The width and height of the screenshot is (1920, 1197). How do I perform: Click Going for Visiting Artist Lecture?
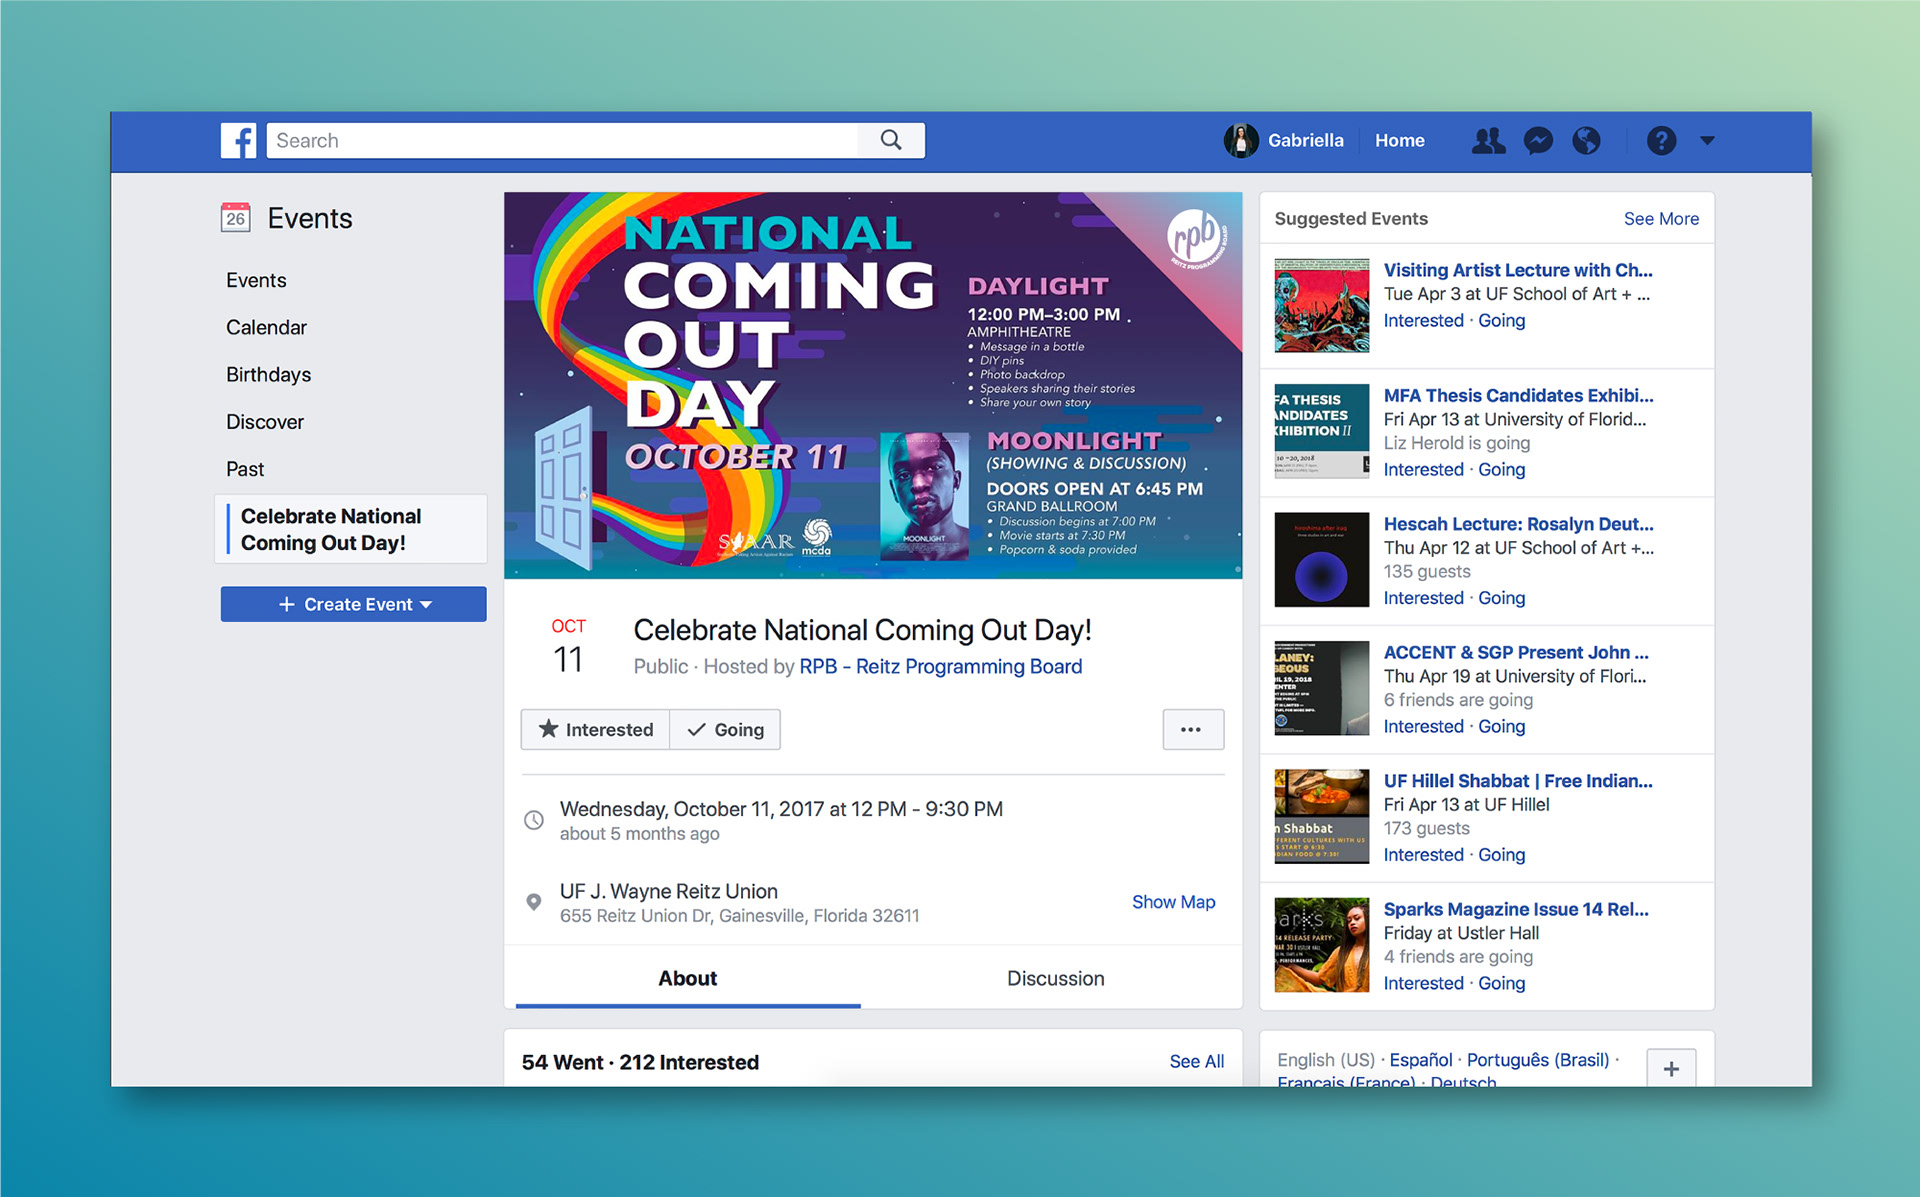click(x=1501, y=320)
